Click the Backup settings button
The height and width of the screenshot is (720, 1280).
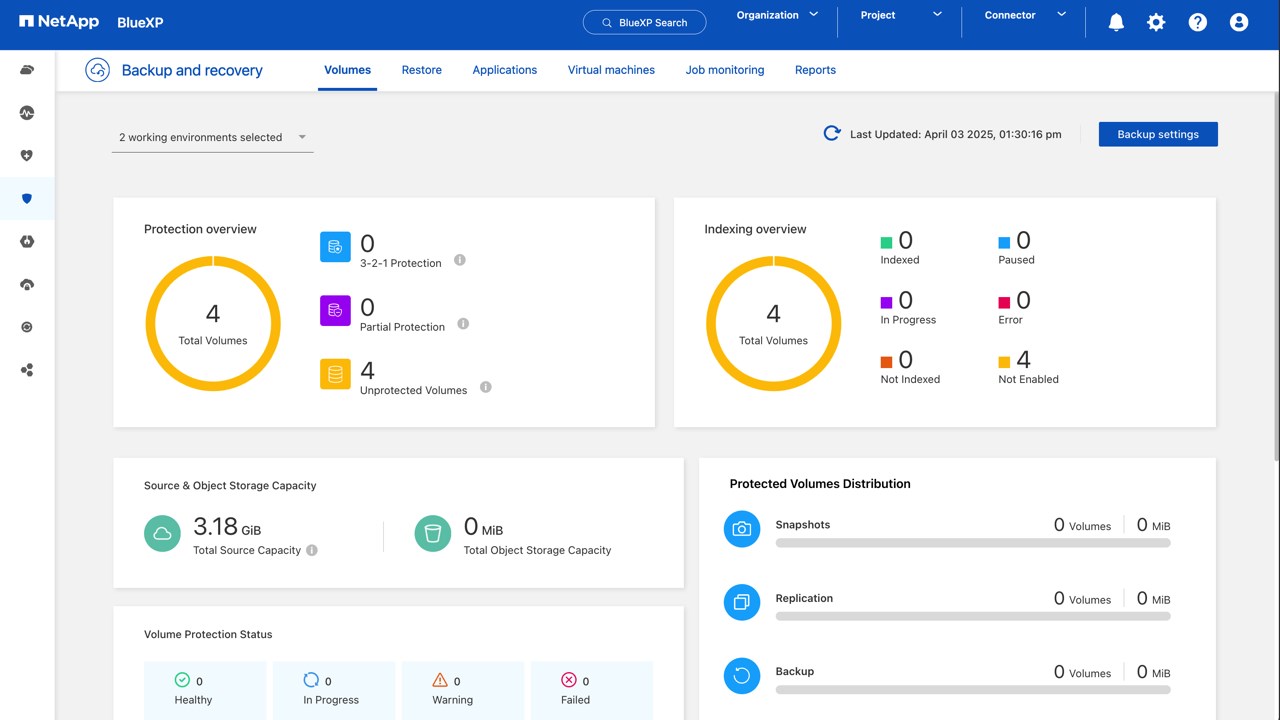[1157, 134]
